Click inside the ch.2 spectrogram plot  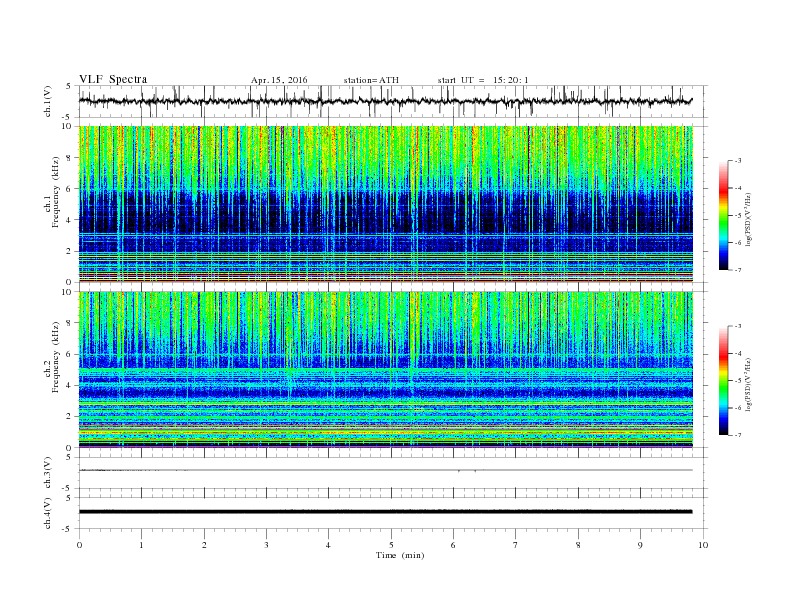pyautogui.click(x=386, y=369)
